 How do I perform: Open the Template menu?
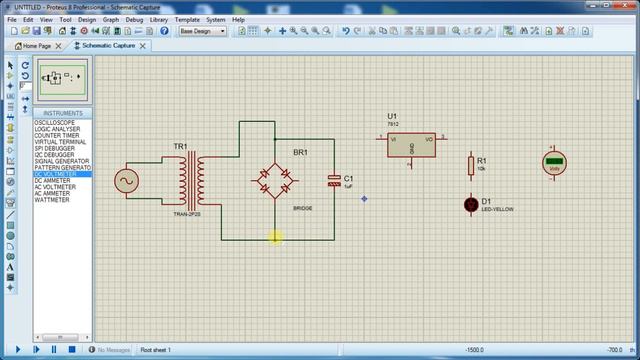tap(187, 20)
